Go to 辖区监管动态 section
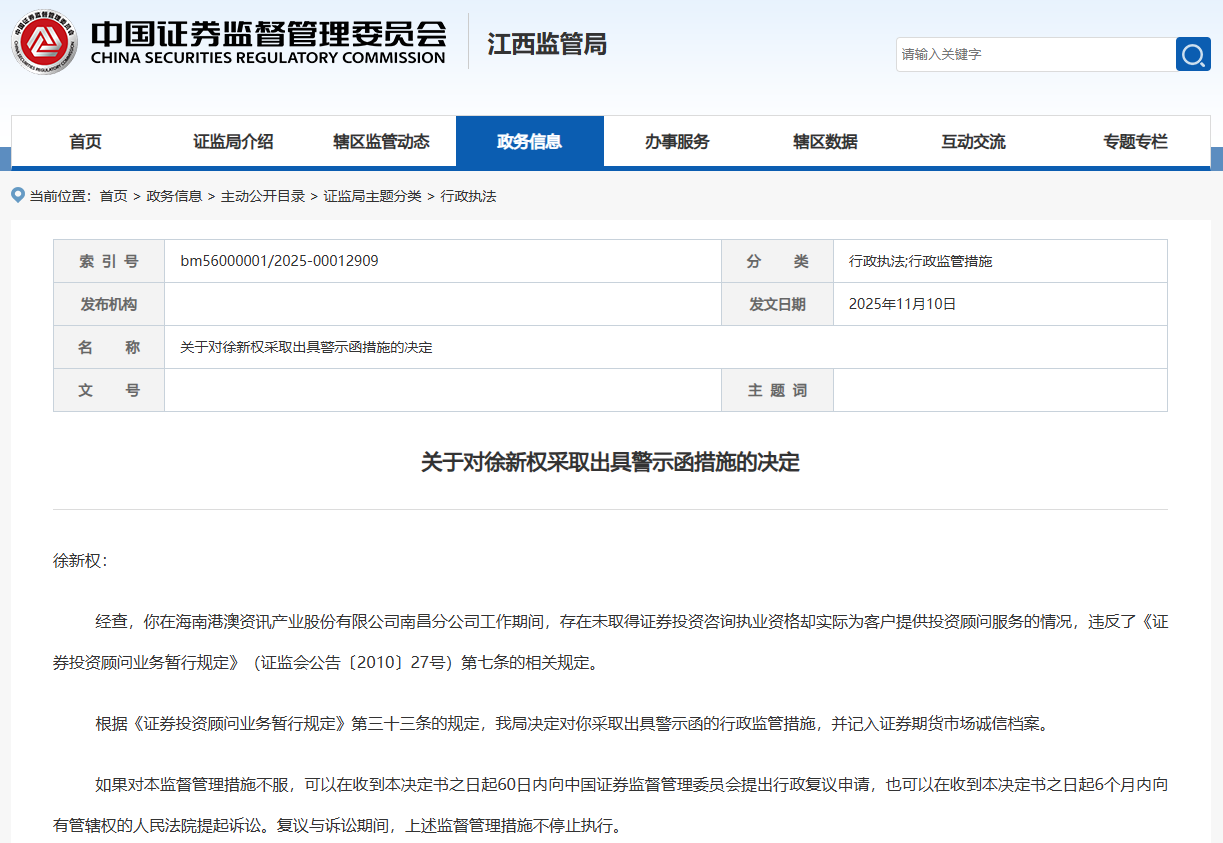1223x843 pixels. (381, 142)
